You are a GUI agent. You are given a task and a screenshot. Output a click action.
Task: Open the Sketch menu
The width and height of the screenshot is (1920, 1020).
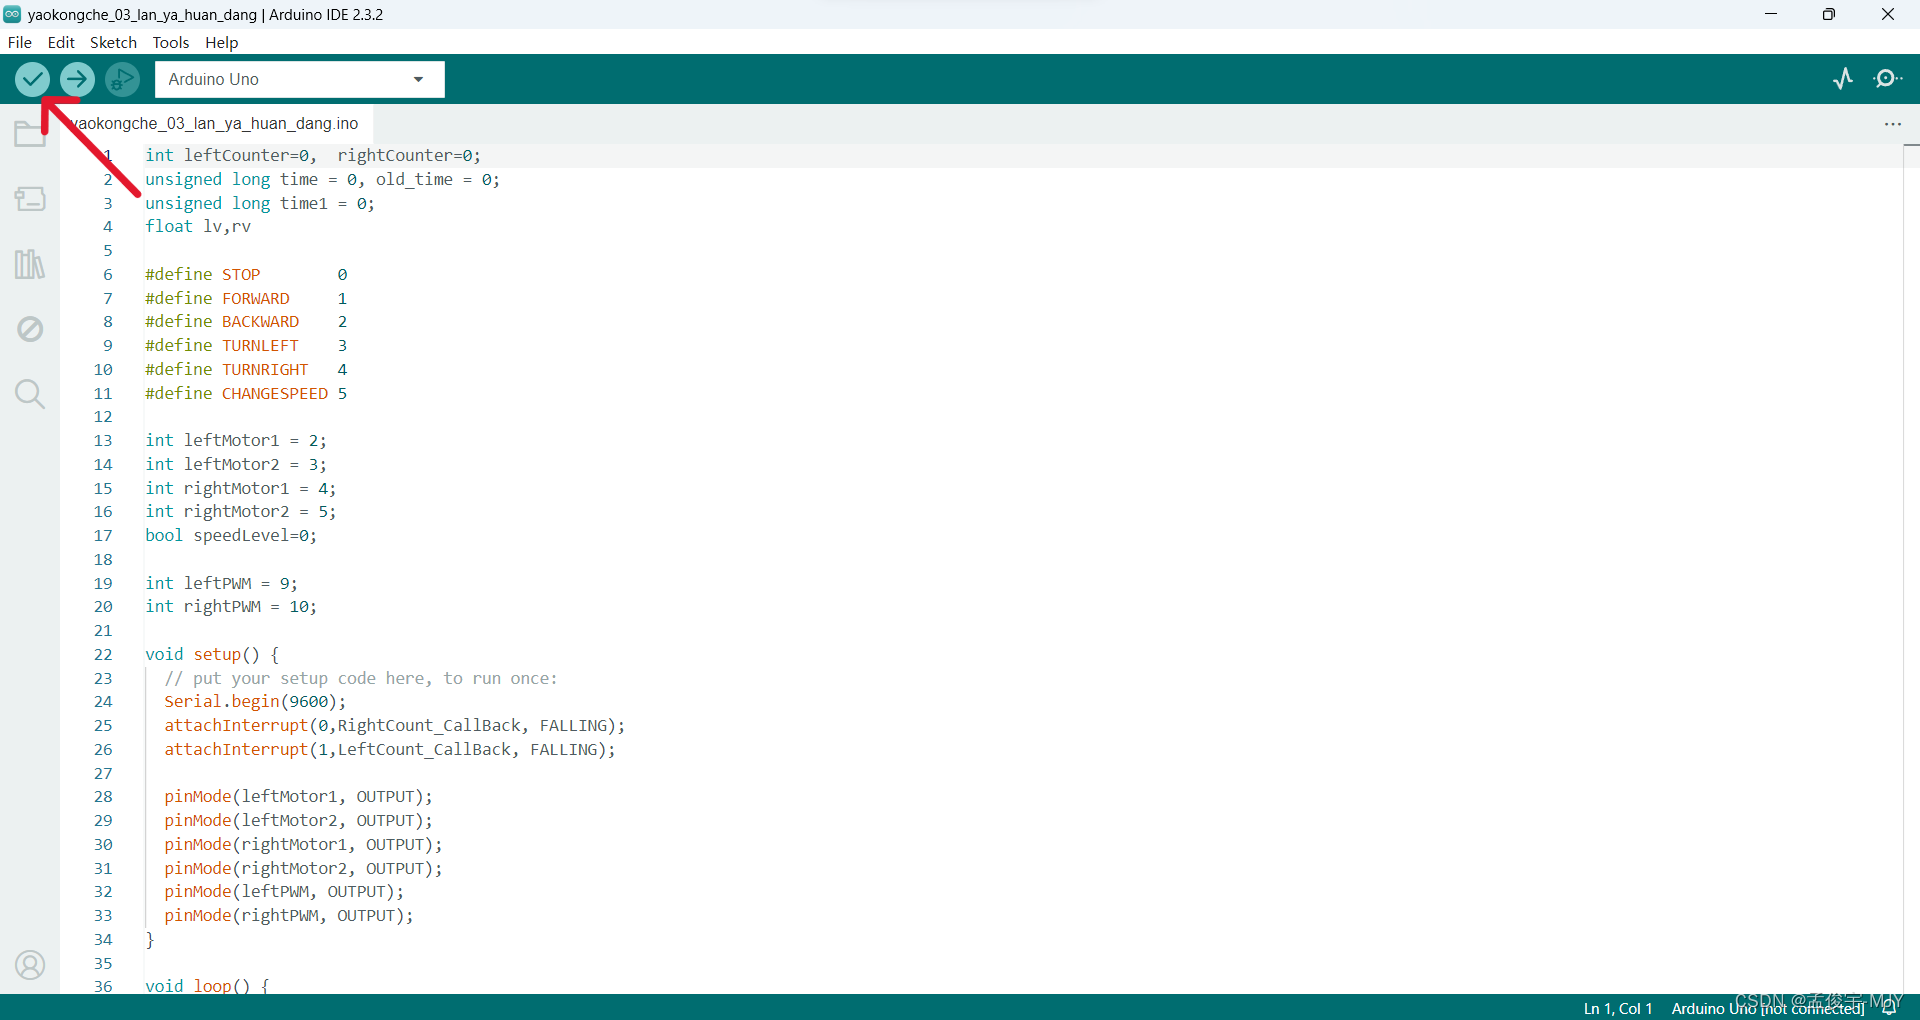(113, 42)
